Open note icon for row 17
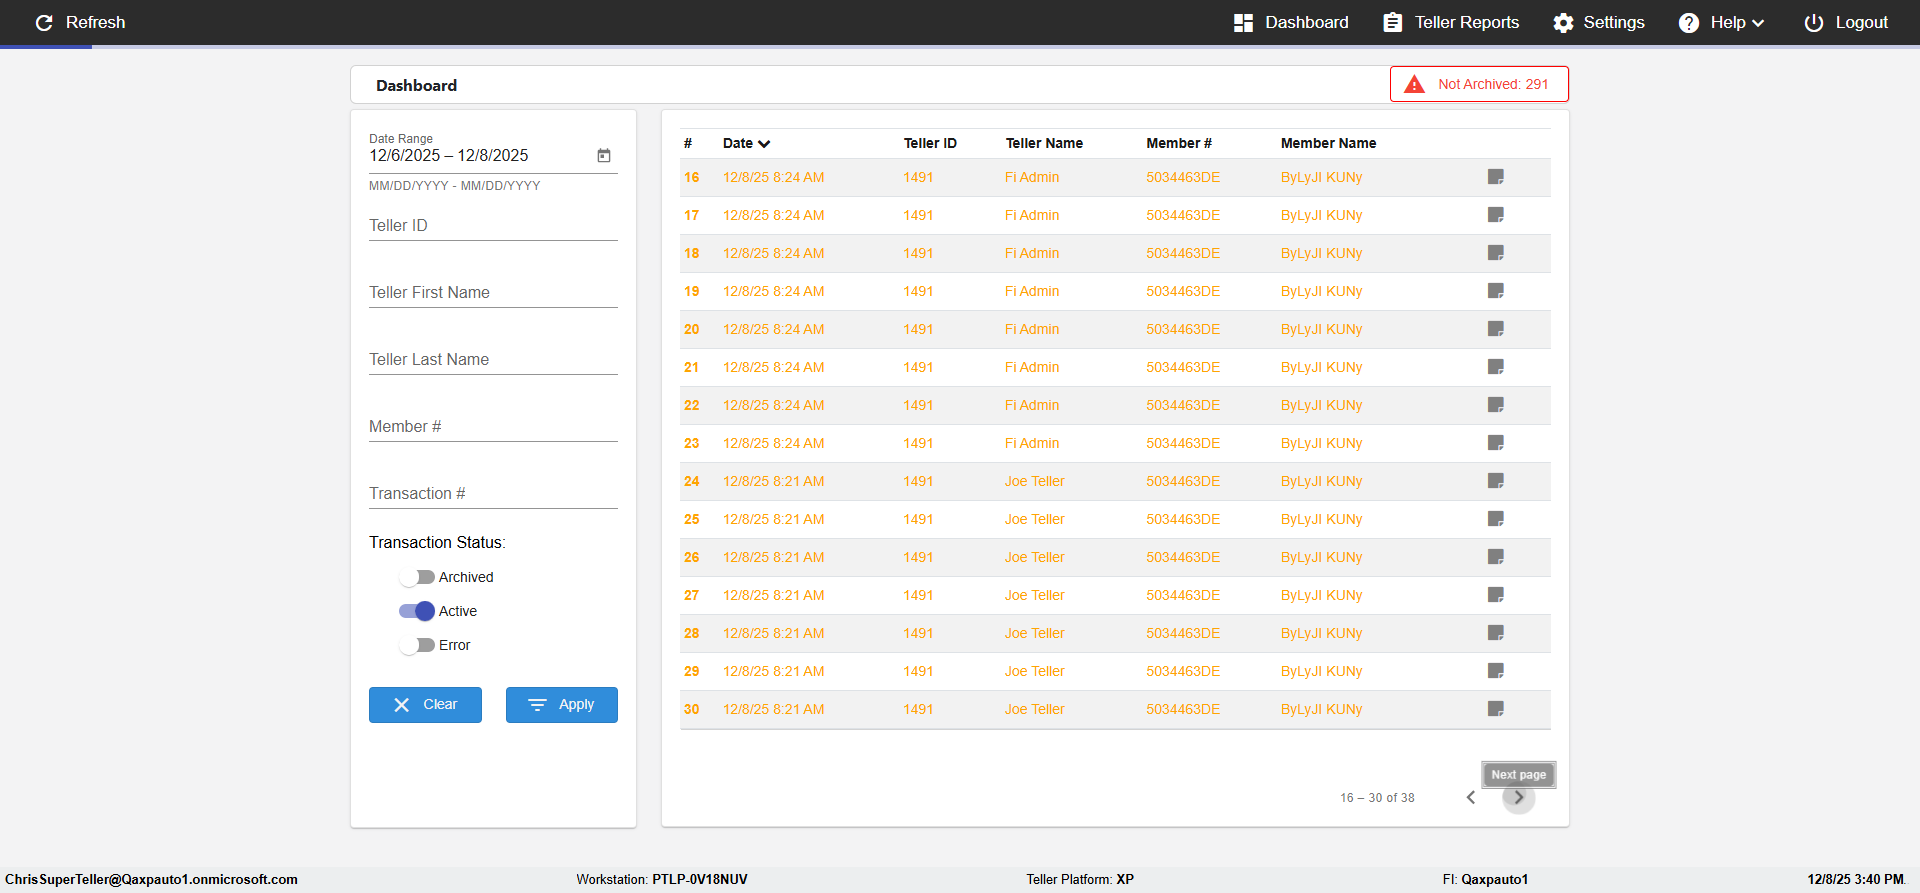This screenshot has height=893, width=1920. coord(1496,215)
